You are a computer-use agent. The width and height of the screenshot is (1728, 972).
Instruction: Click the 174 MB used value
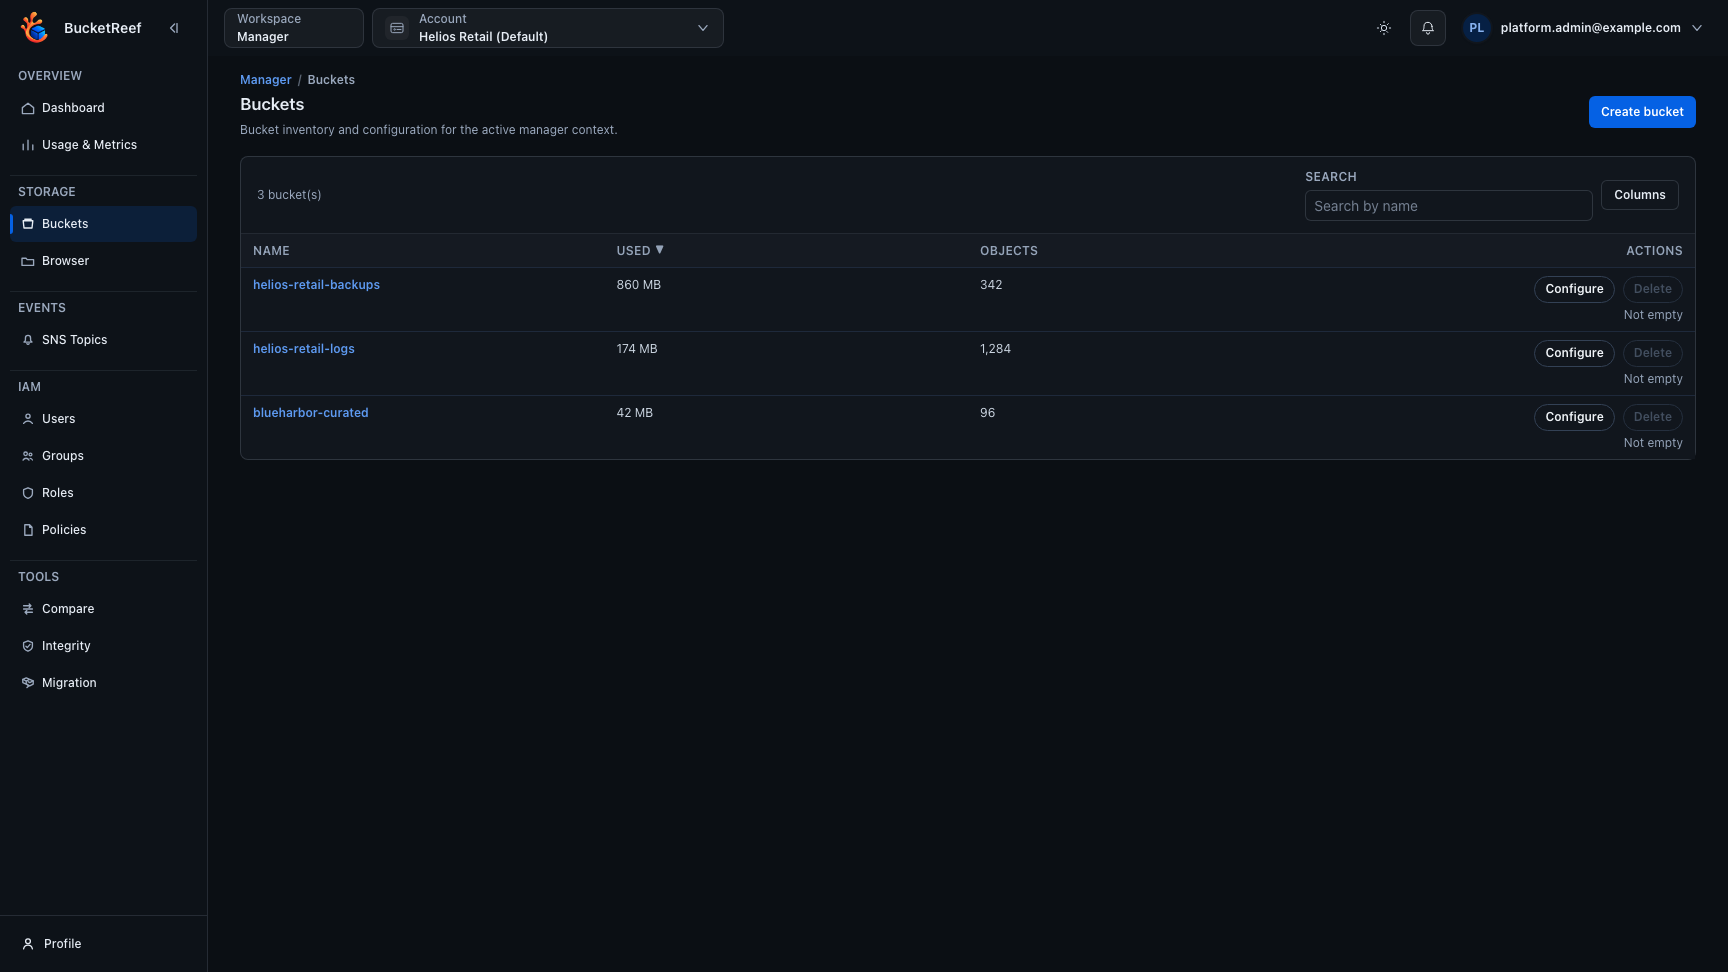pyautogui.click(x=637, y=349)
